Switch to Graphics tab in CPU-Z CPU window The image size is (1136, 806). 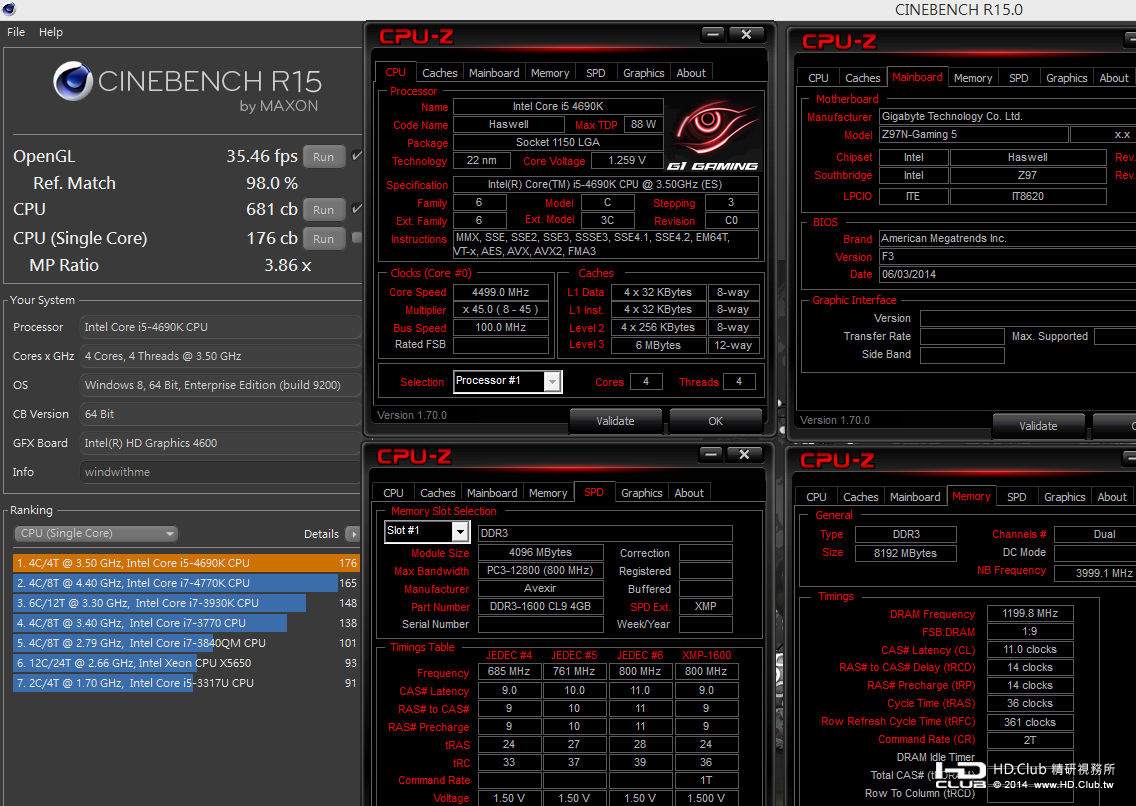click(643, 72)
